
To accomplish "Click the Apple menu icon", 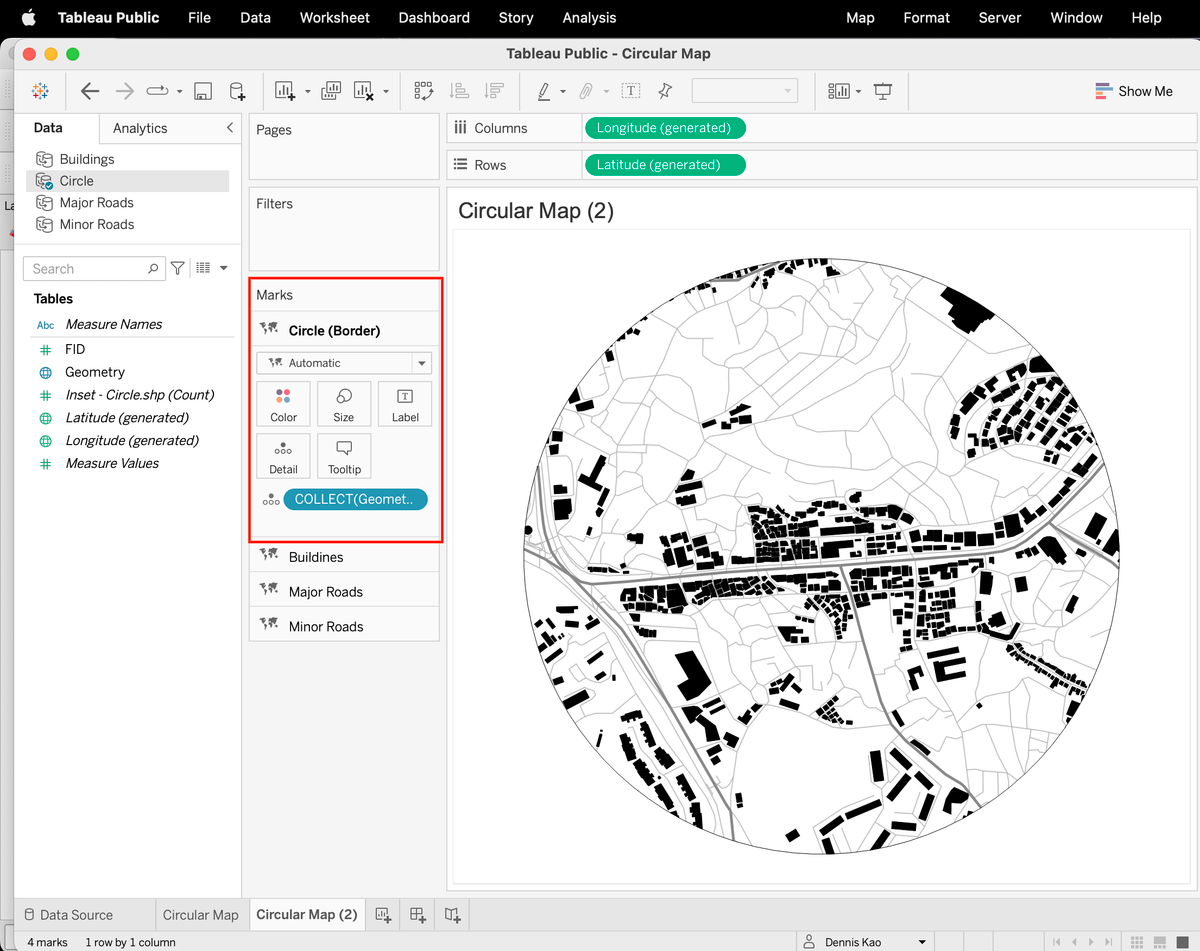I will pyautogui.click(x=28, y=17).
